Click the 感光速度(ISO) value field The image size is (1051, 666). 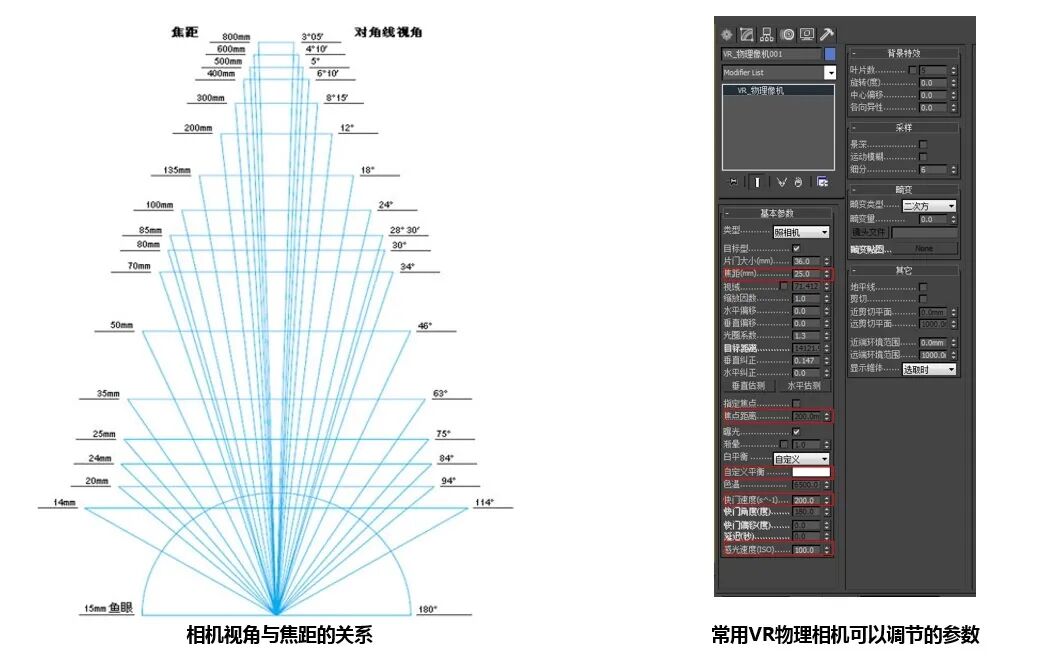tap(807, 550)
